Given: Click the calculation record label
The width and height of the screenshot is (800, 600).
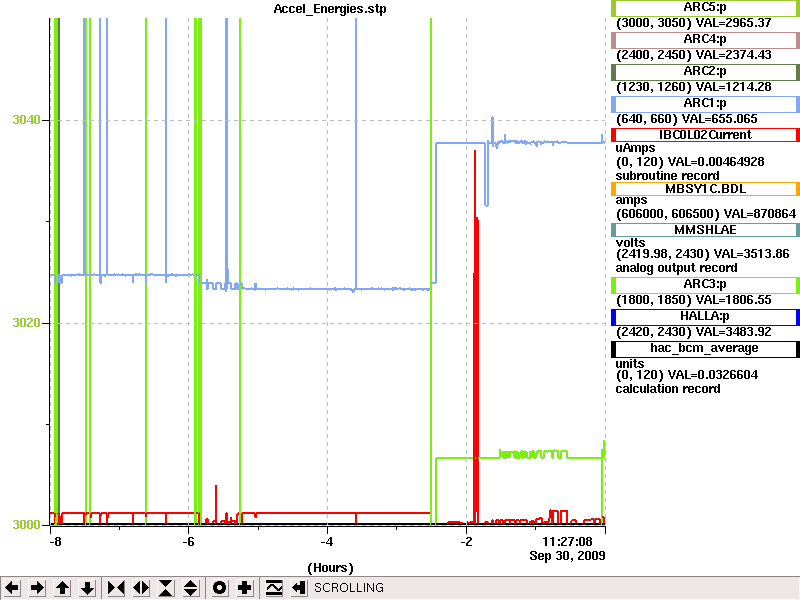Looking at the screenshot, I should 668,389.
